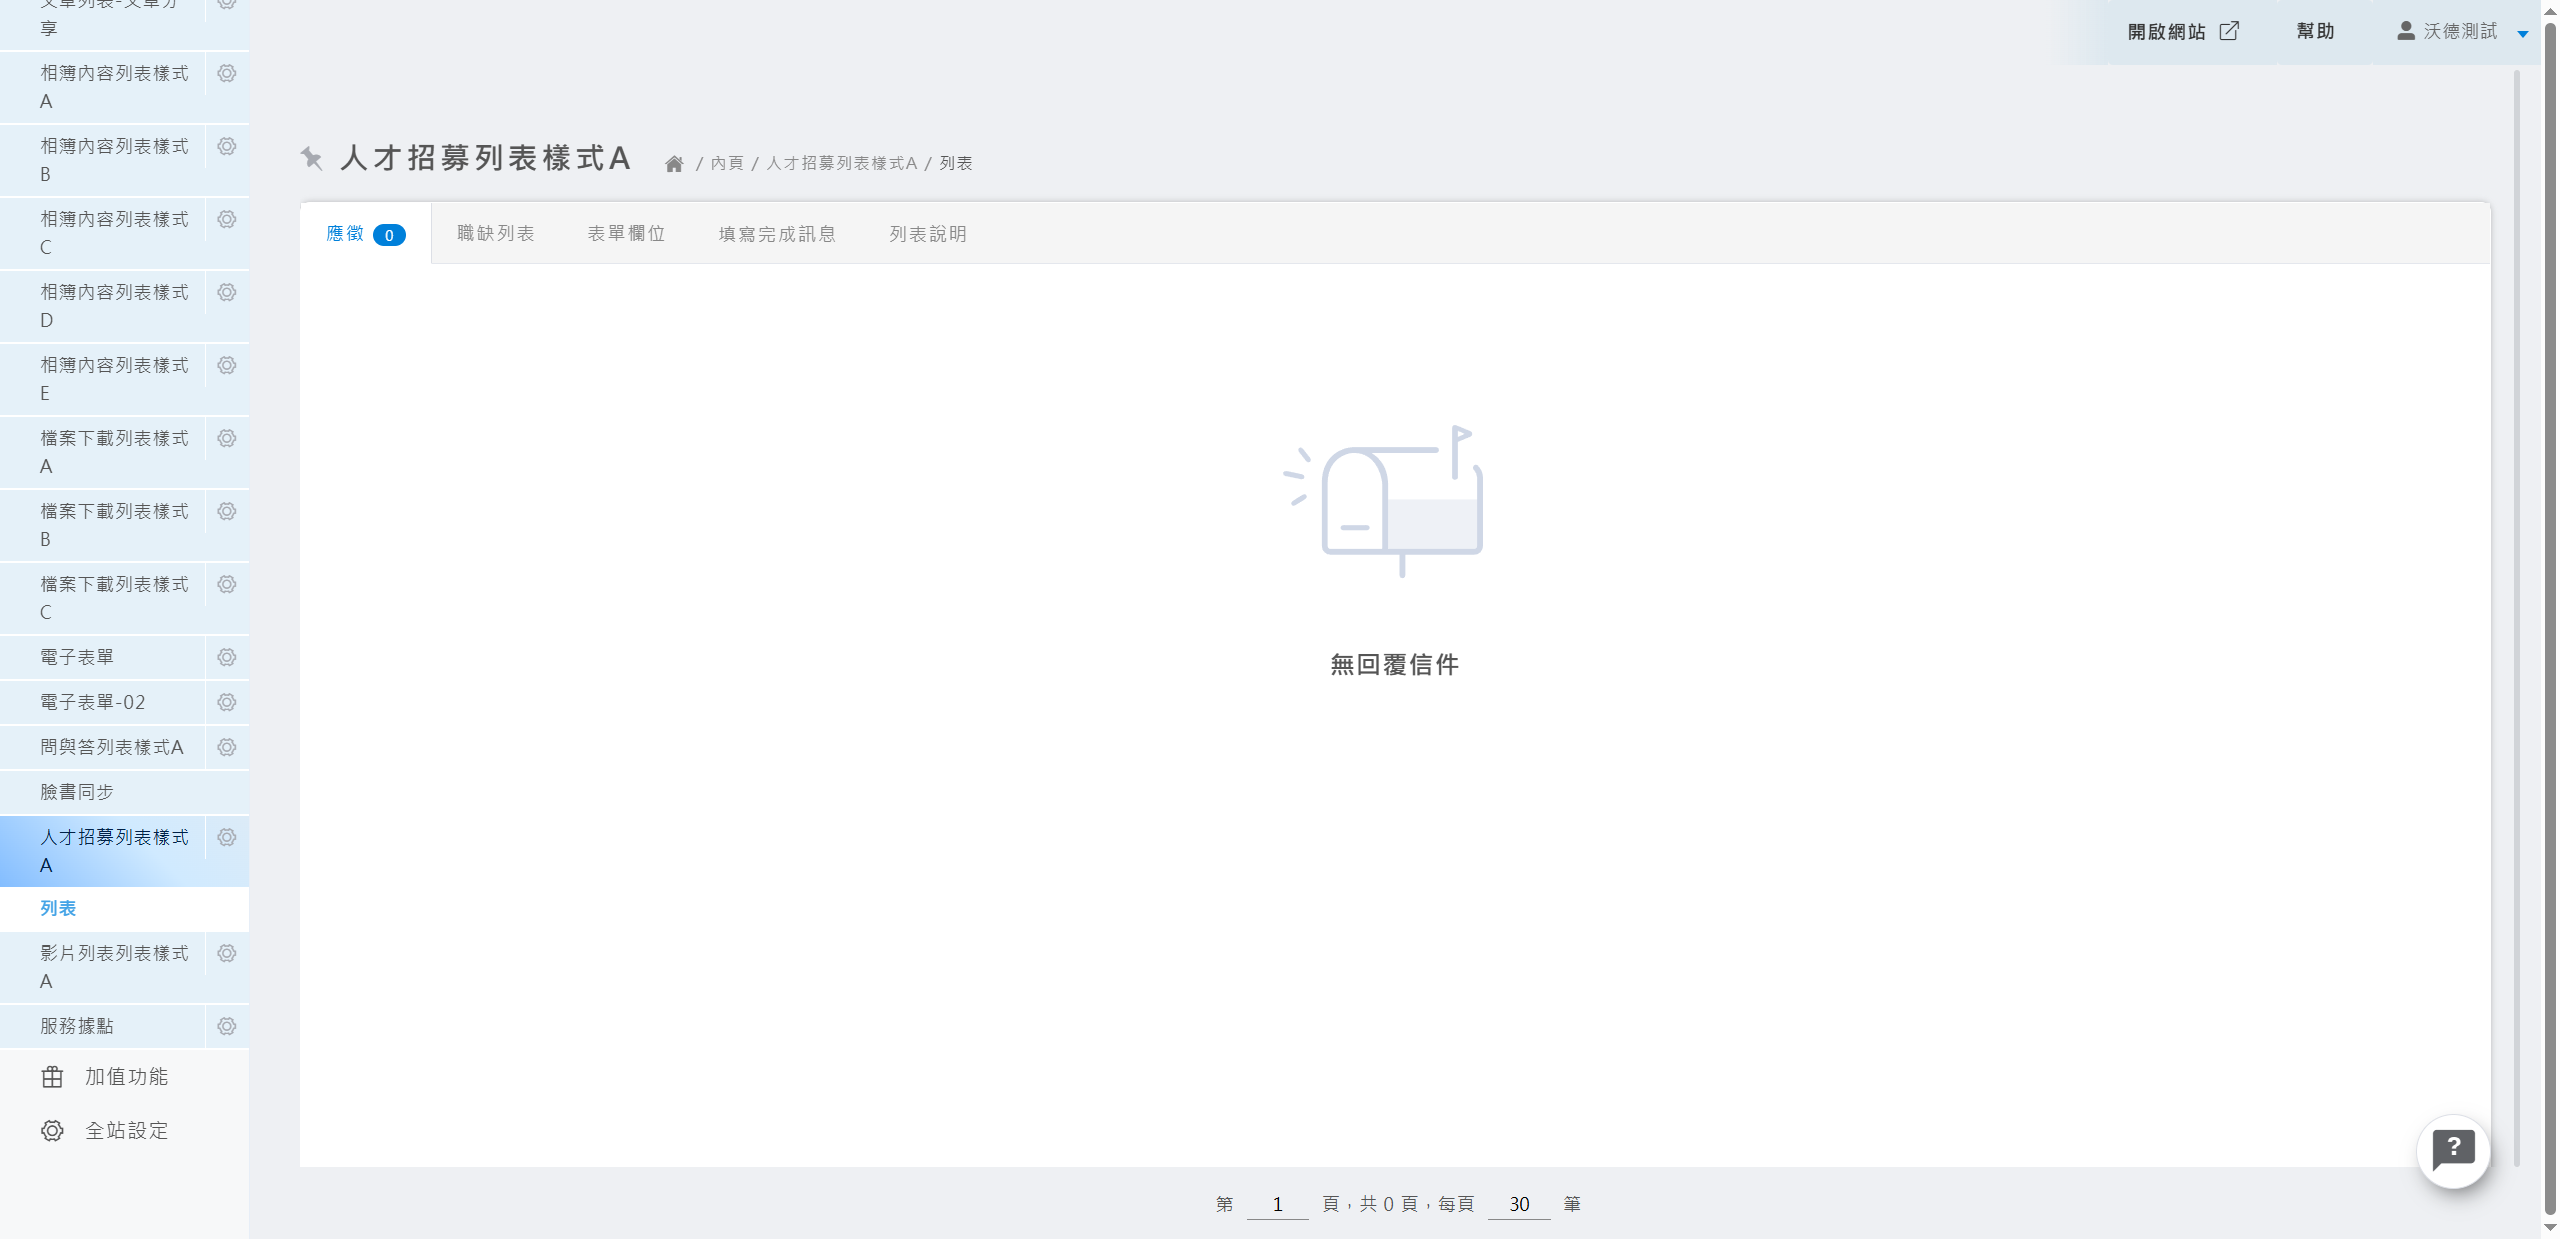Switch to the 表單欄位 tab
The width and height of the screenshot is (2560, 1239).
pyautogui.click(x=627, y=233)
